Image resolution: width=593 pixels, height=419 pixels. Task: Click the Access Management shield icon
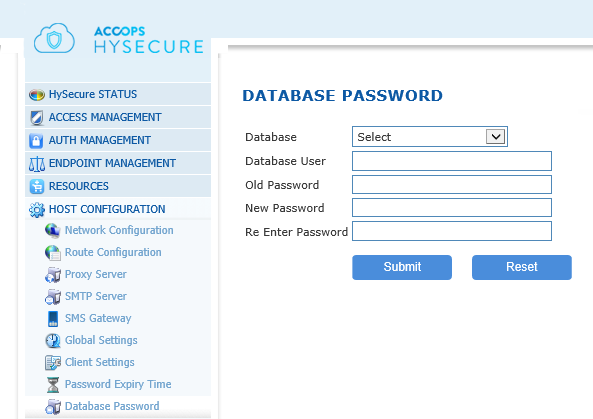coord(37,118)
